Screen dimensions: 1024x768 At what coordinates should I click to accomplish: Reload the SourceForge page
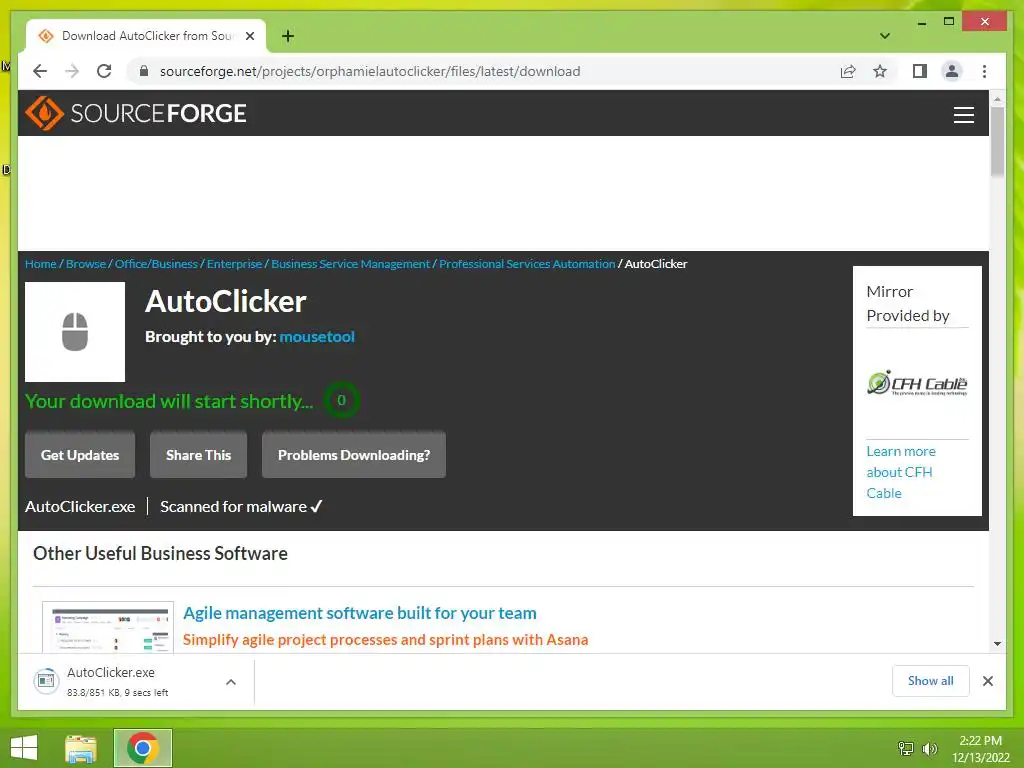pyautogui.click(x=104, y=71)
